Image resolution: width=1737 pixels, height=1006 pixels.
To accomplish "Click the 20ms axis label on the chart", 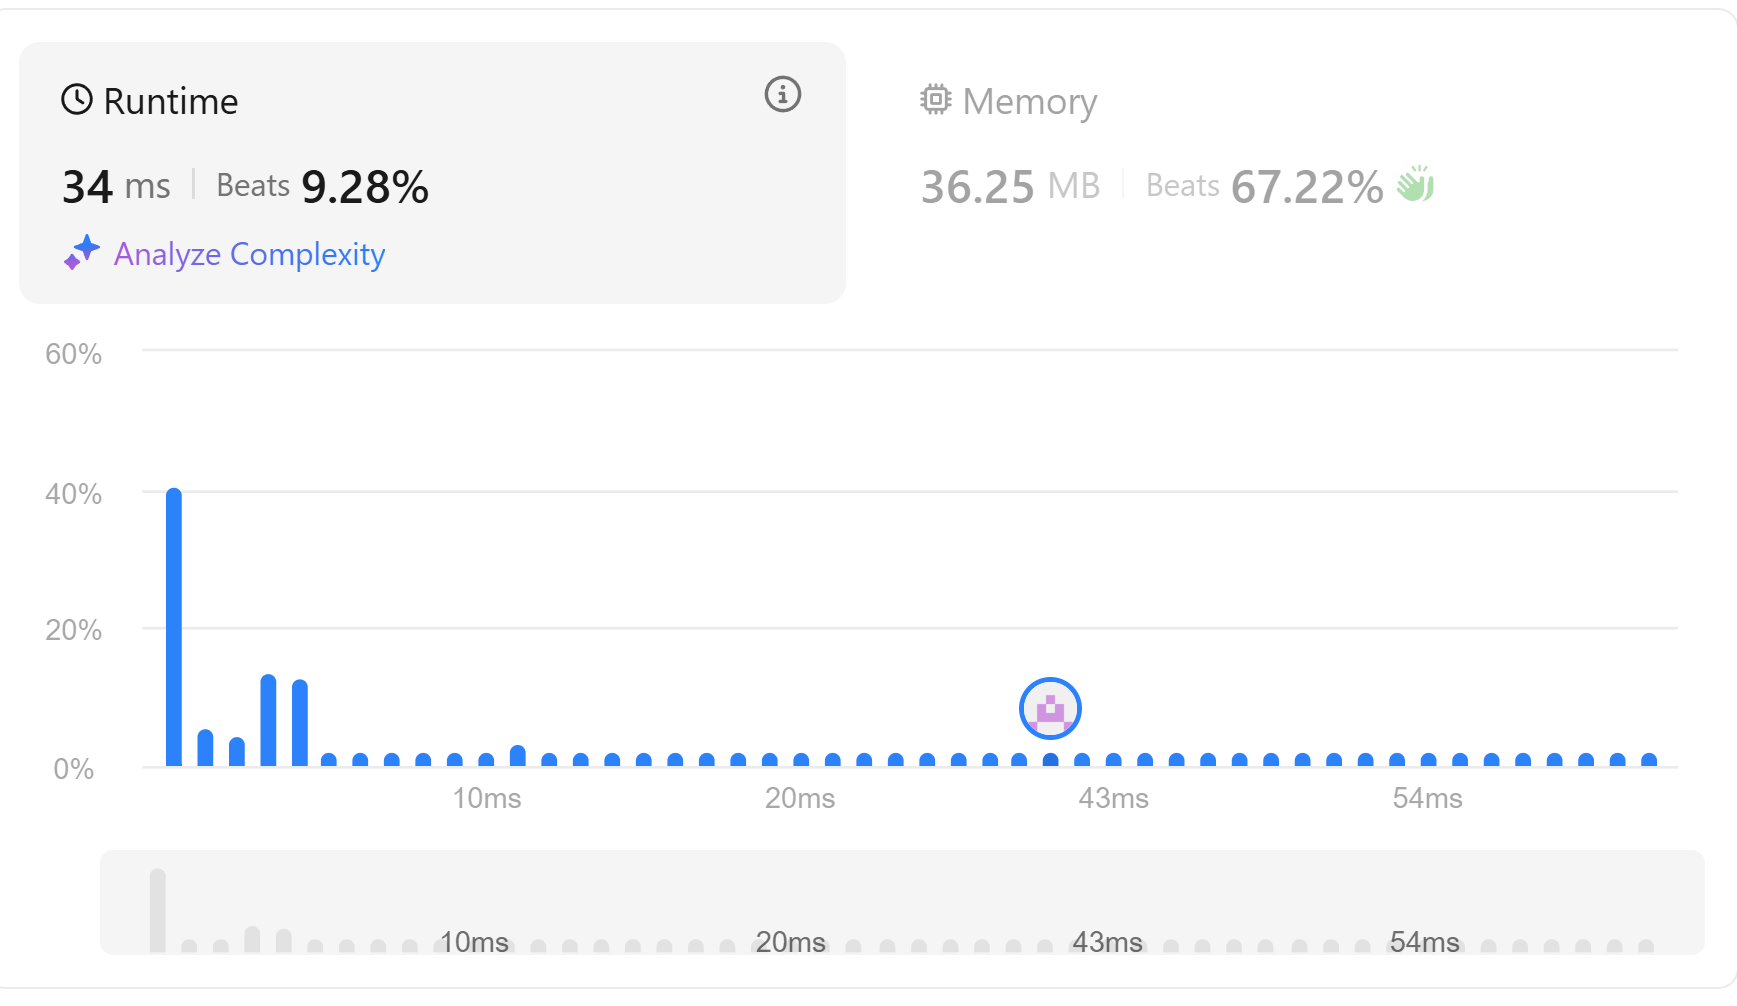I will coord(800,798).
